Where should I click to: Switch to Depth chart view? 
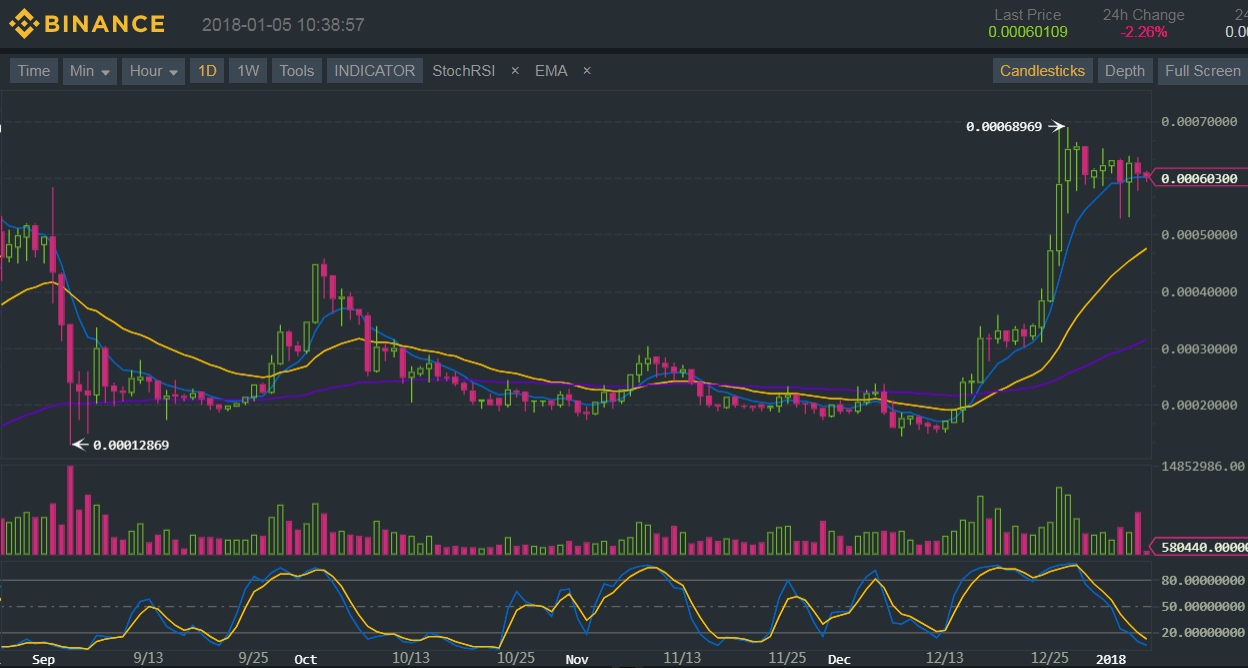point(1124,71)
